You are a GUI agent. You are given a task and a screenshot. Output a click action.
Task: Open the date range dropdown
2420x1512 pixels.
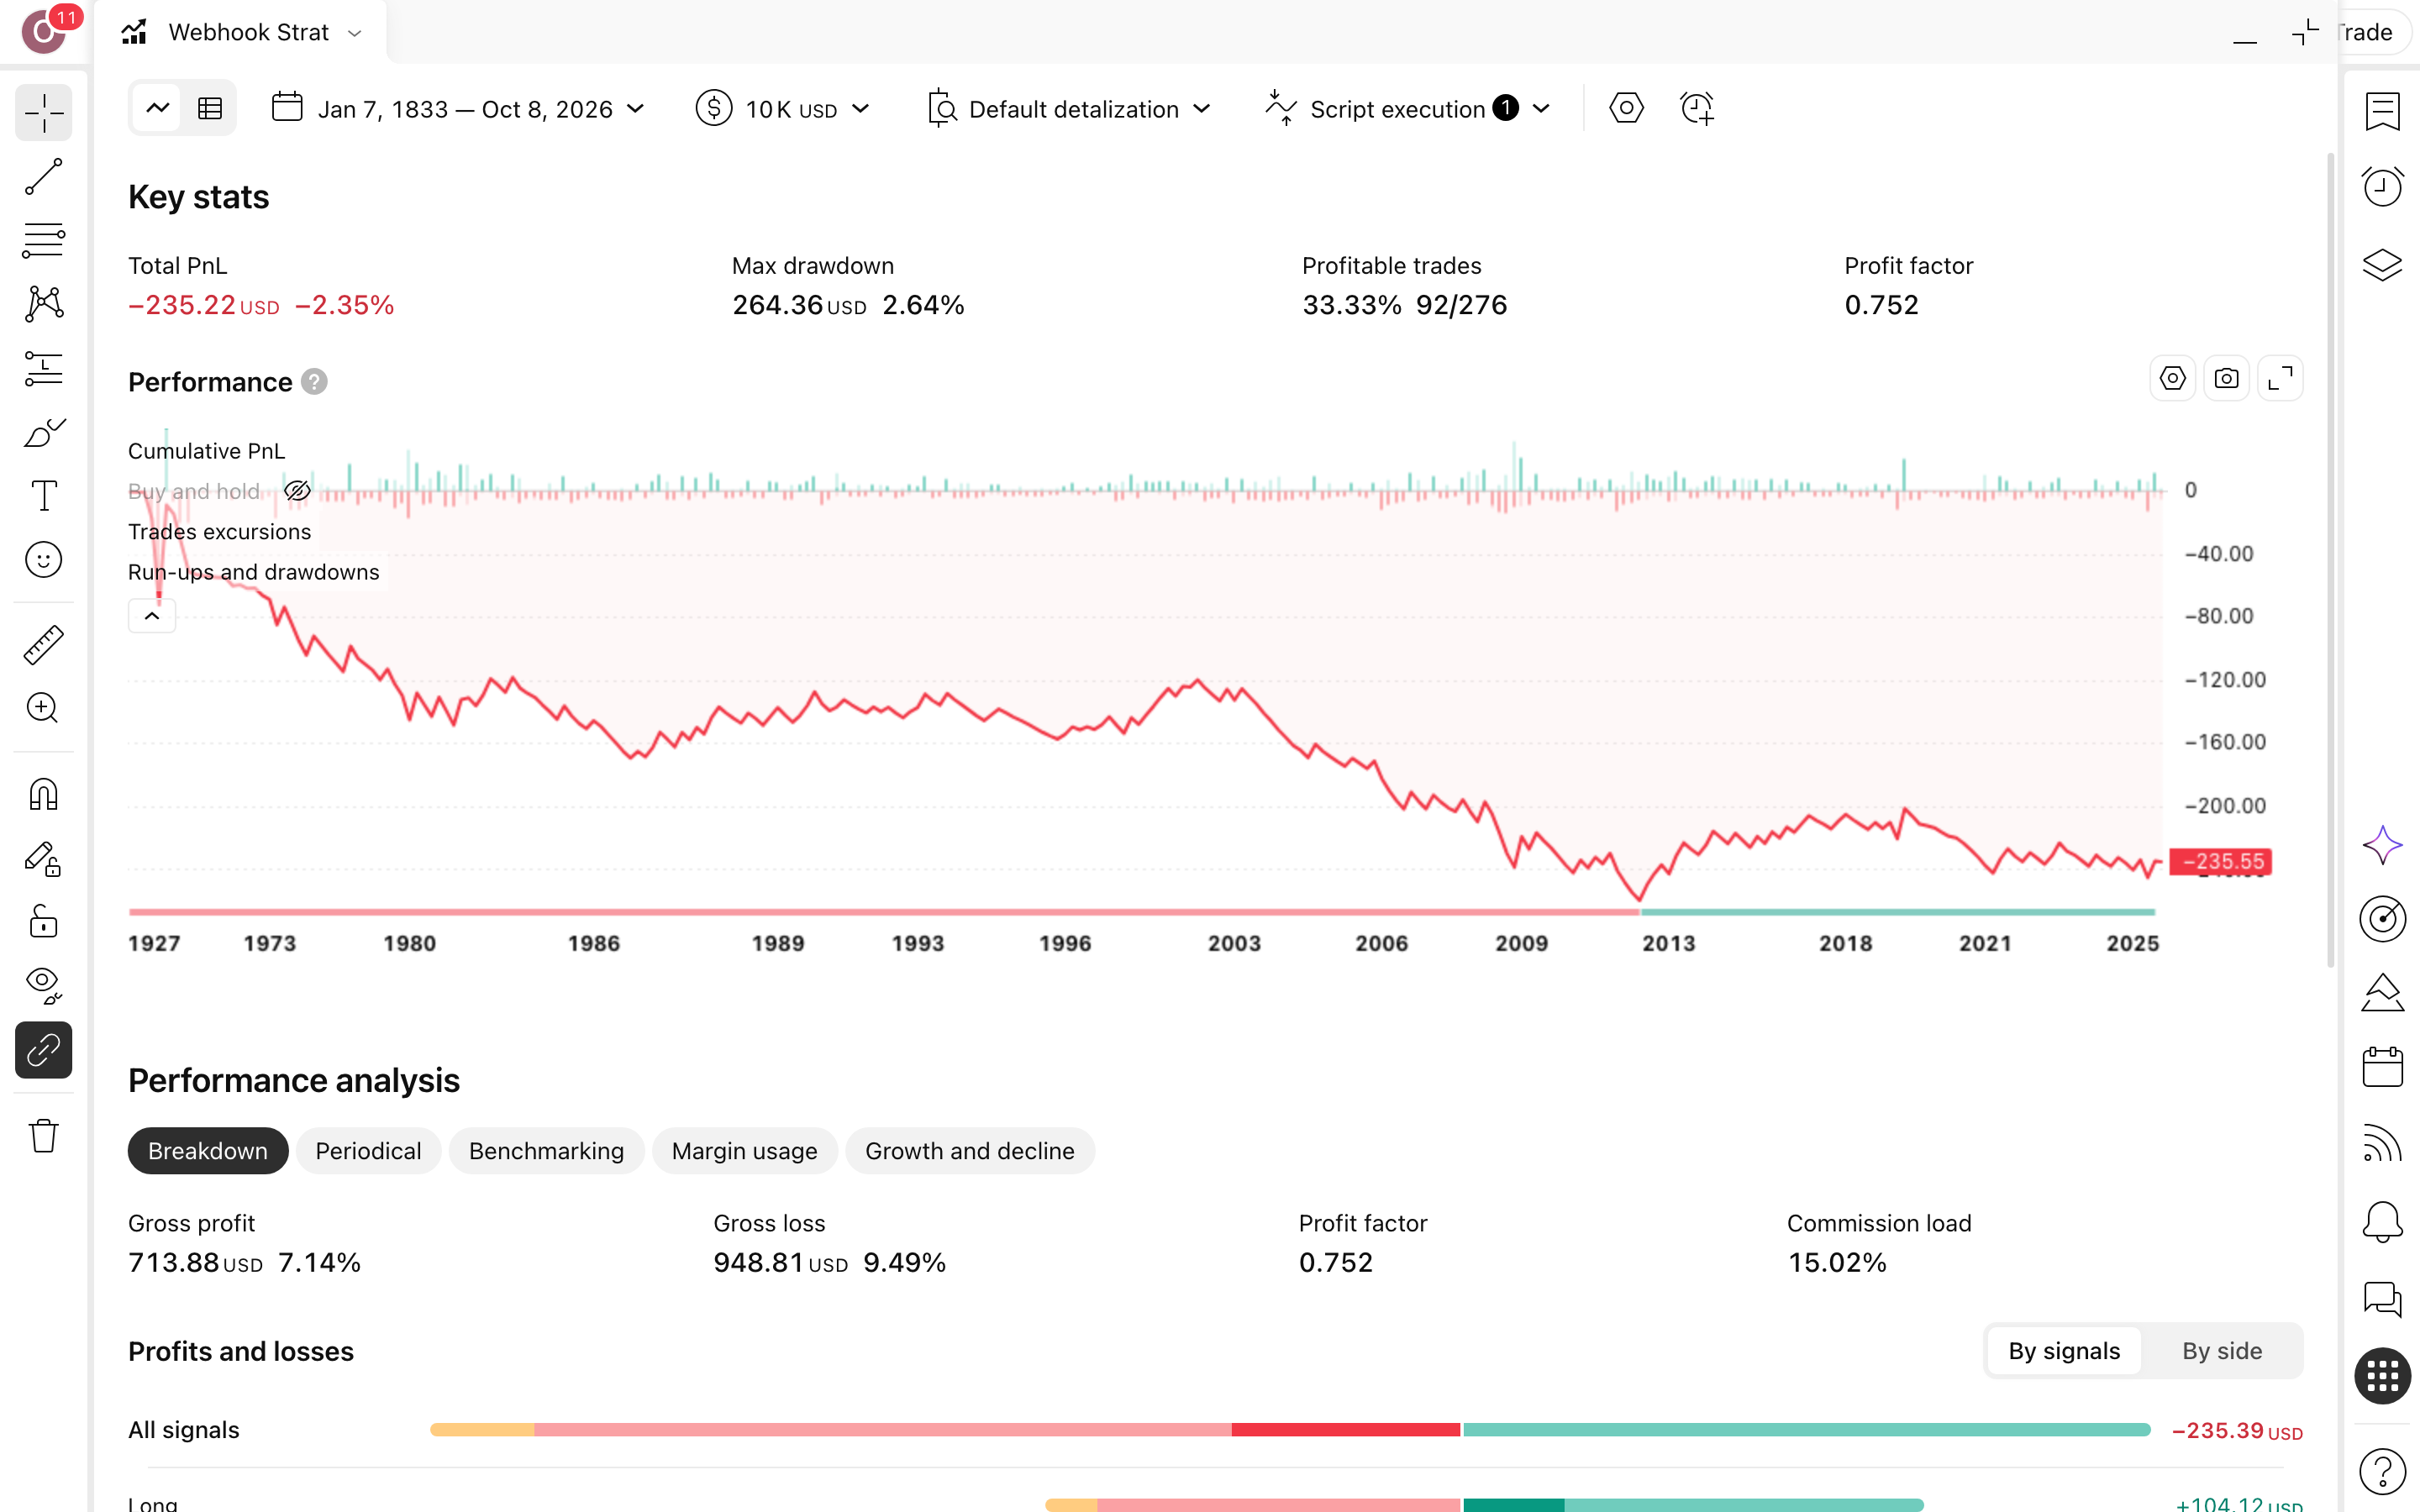[458, 108]
